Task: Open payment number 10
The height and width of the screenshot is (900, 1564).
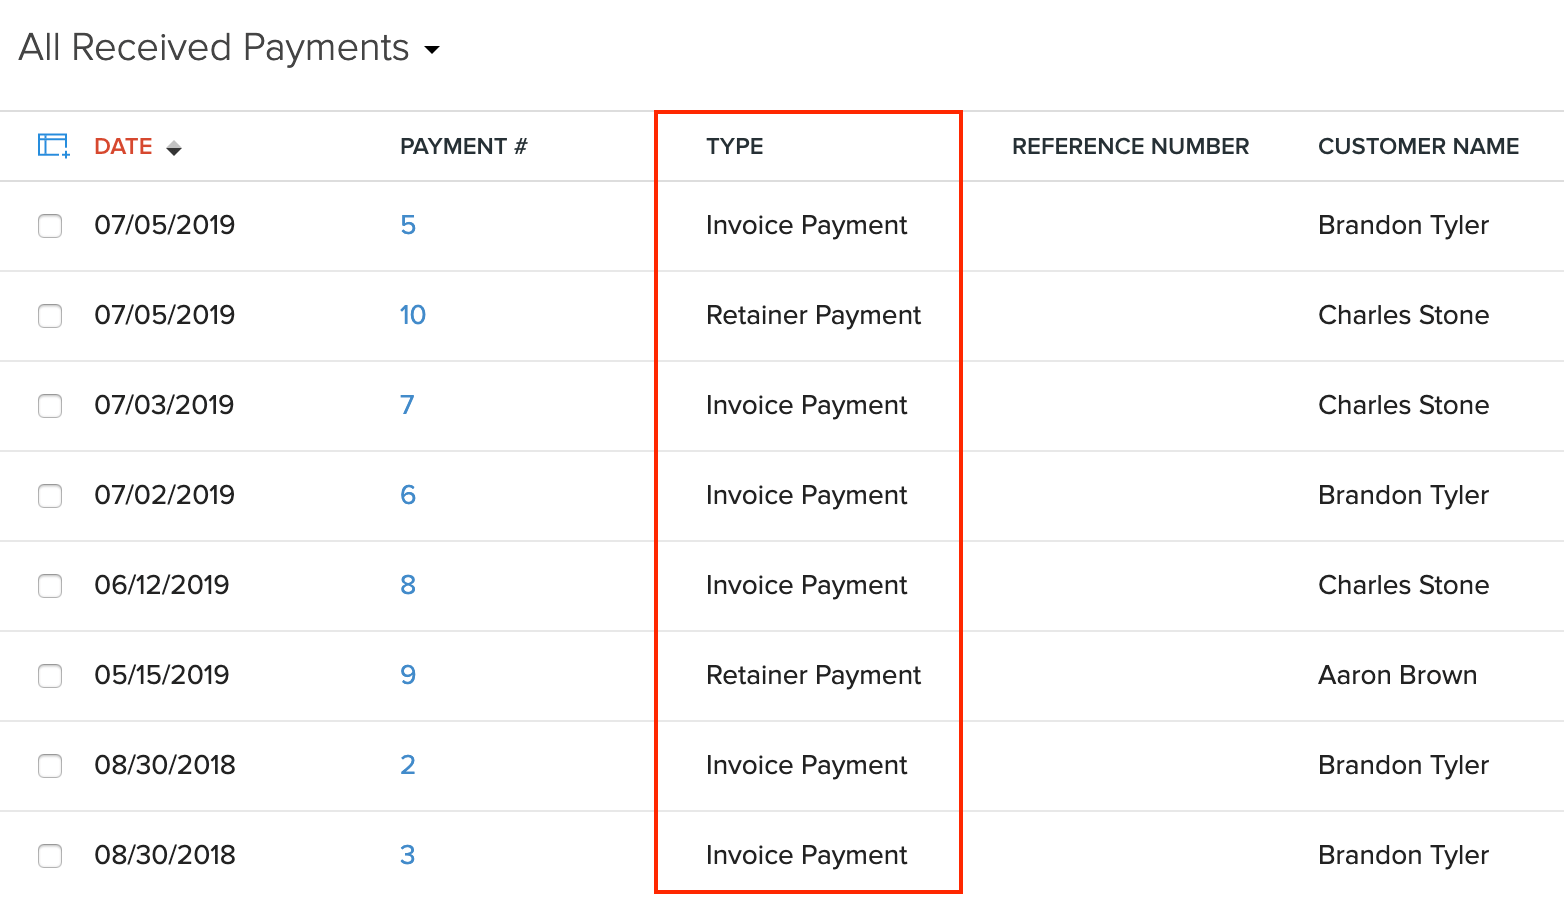Action: (x=412, y=315)
